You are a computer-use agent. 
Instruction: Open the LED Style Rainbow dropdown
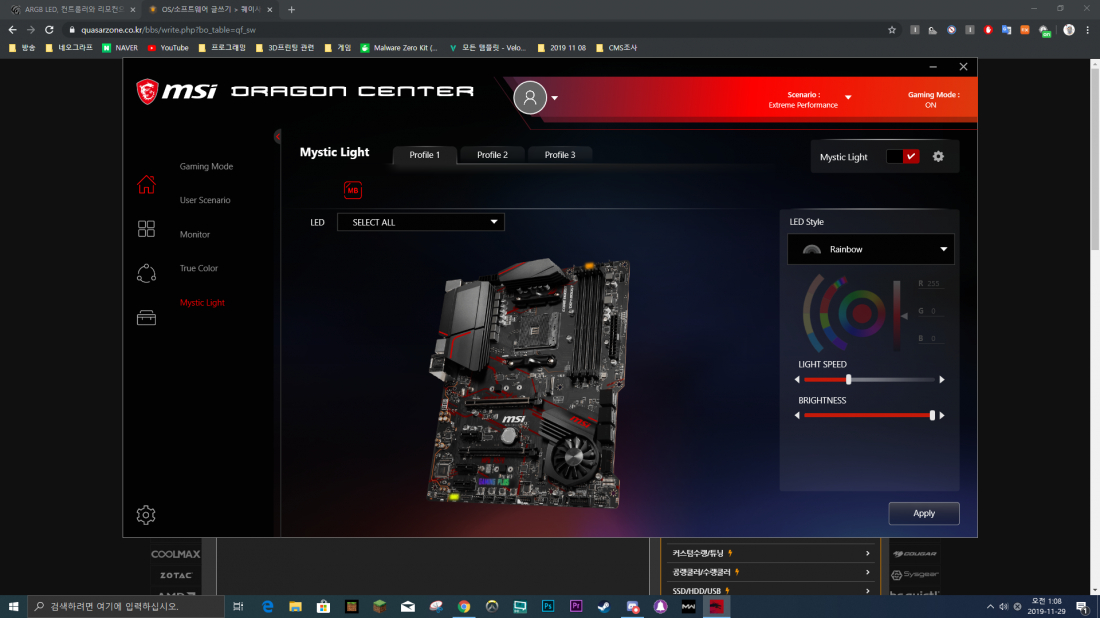point(871,249)
